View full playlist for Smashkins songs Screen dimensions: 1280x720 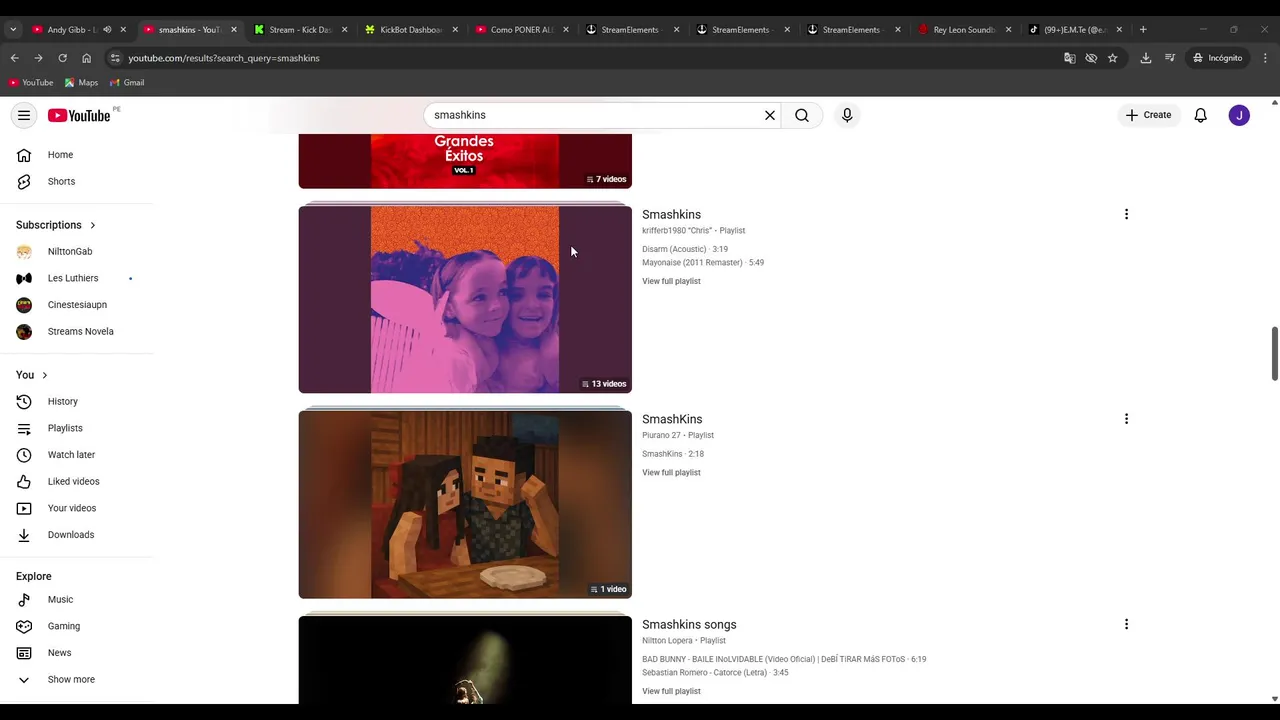[x=671, y=692]
